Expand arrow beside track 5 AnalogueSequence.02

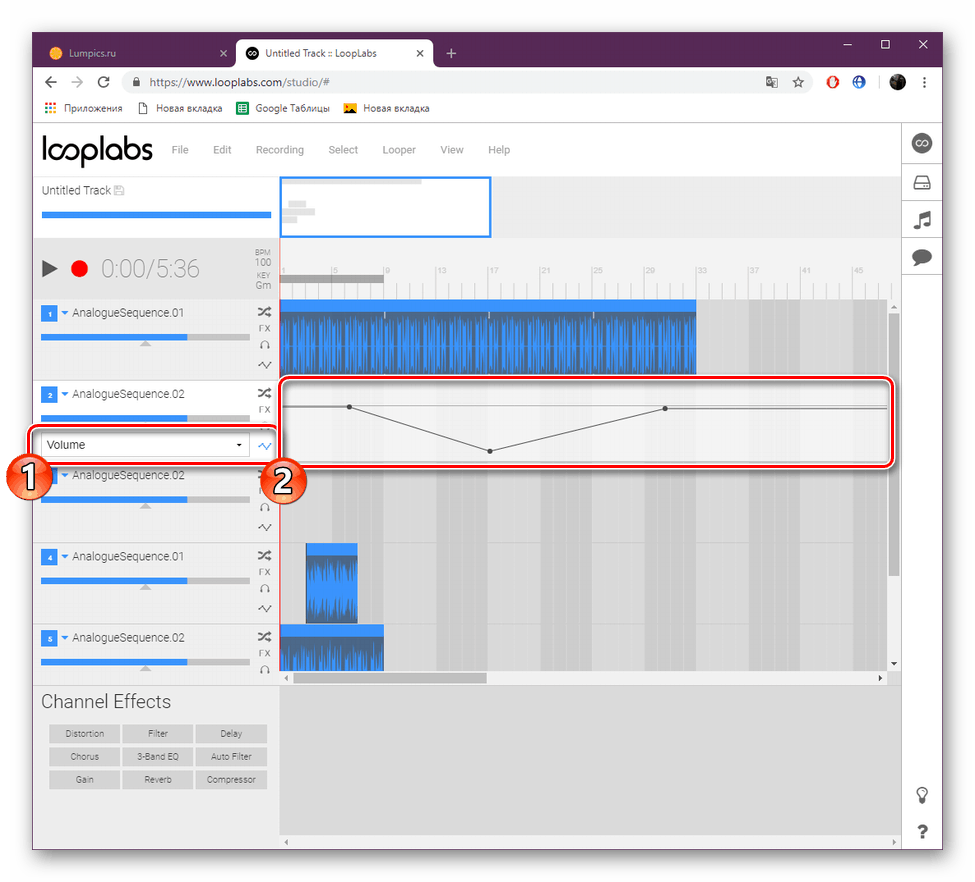[x=65, y=638]
